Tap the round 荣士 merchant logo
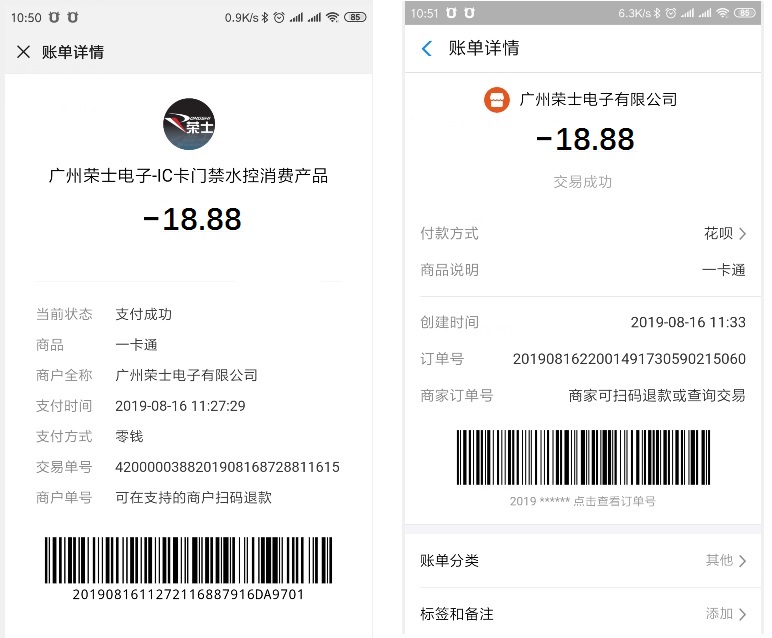The height and width of the screenshot is (638, 772). tap(189, 124)
